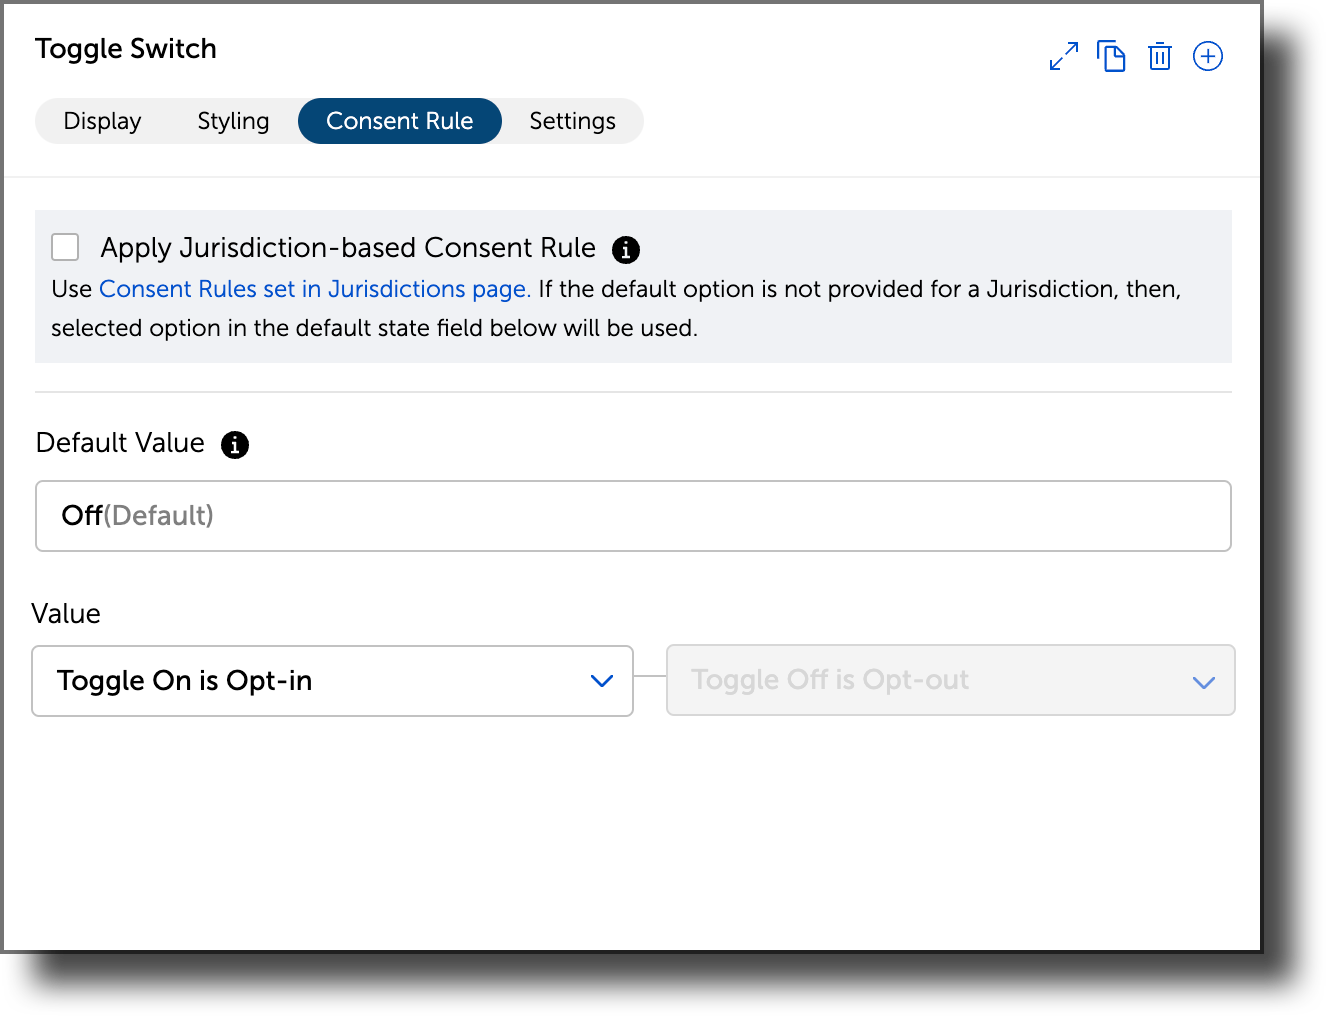
Task: Expand the Toggle Off is Opt-out dropdown
Action: pos(950,680)
